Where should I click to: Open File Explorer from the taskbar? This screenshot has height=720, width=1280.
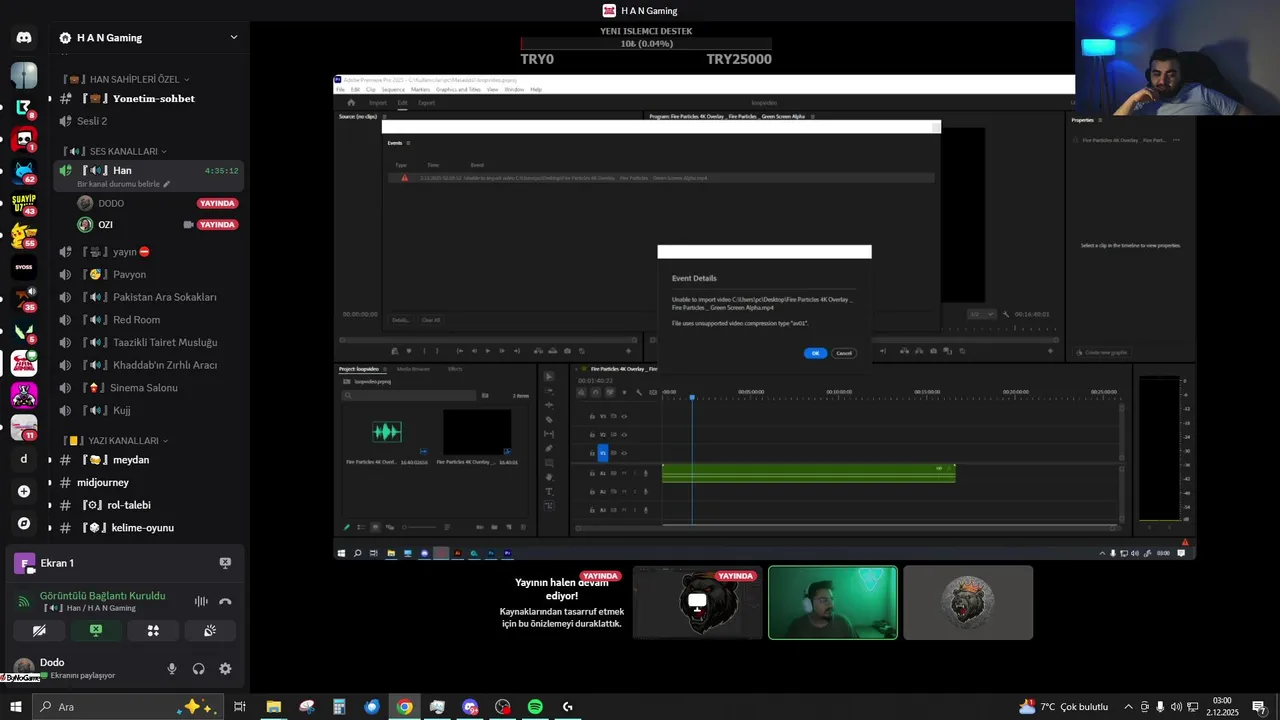[273, 707]
